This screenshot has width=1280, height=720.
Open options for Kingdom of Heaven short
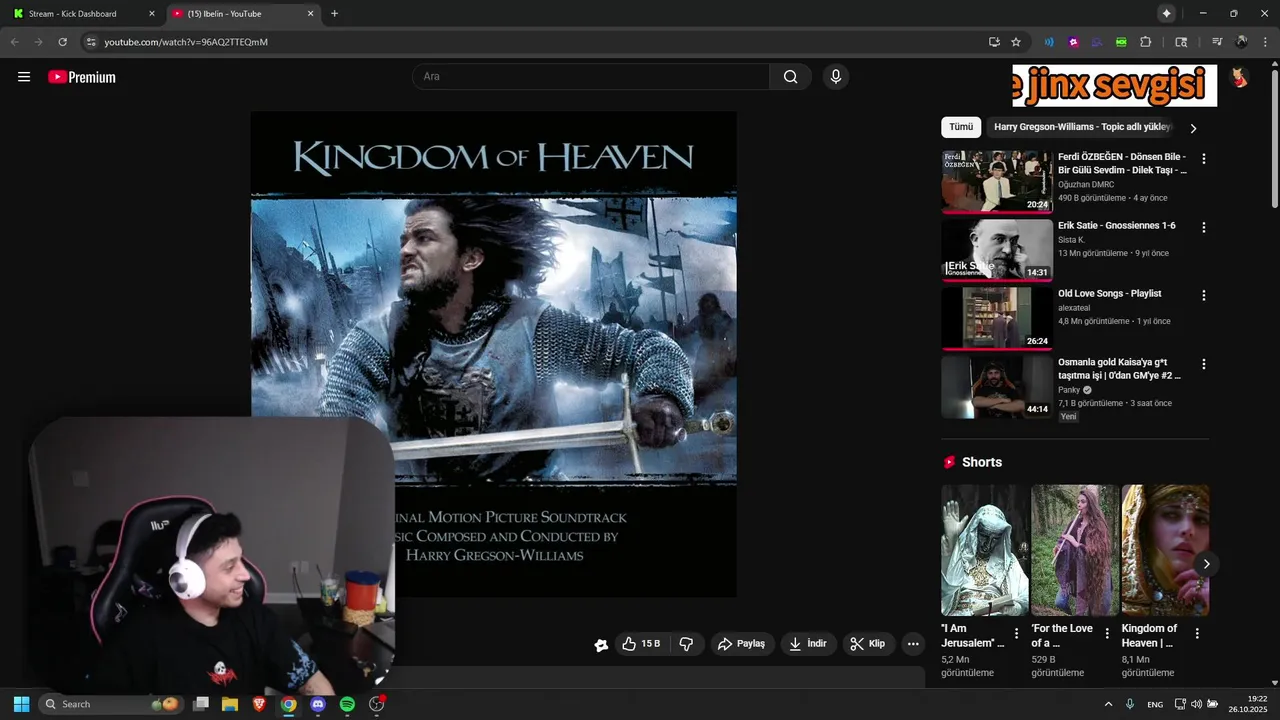pyautogui.click(x=1197, y=633)
